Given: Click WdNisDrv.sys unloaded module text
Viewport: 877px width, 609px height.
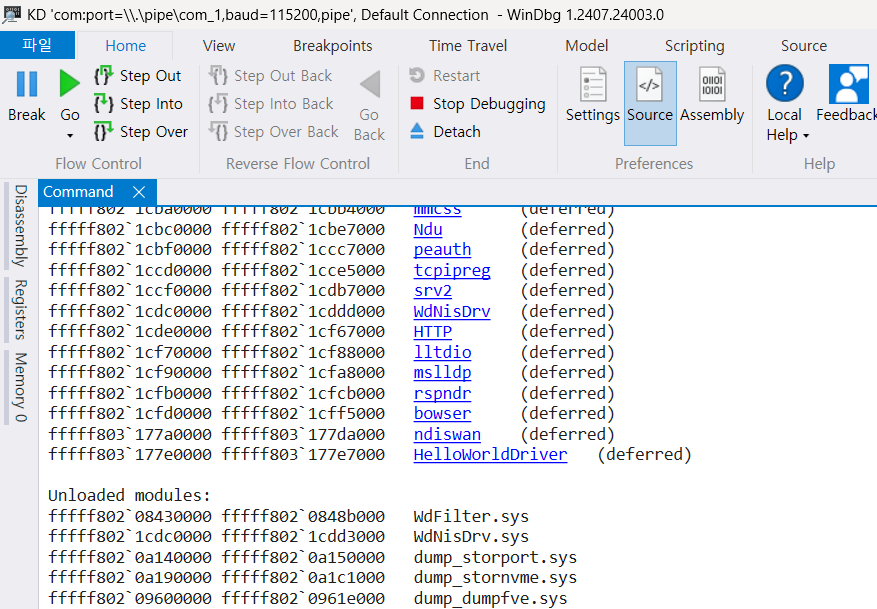Looking at the screenshot, I should point(471,536).
